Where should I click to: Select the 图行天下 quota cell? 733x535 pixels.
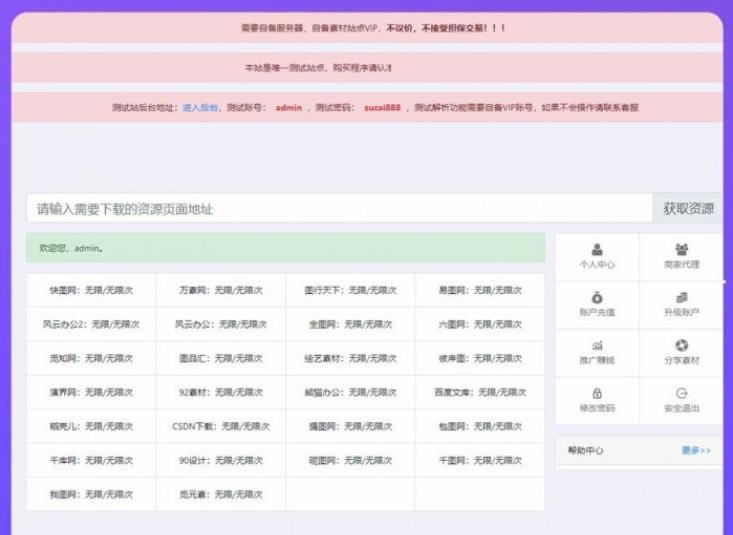pyautogui.click(x=350, y=290)
